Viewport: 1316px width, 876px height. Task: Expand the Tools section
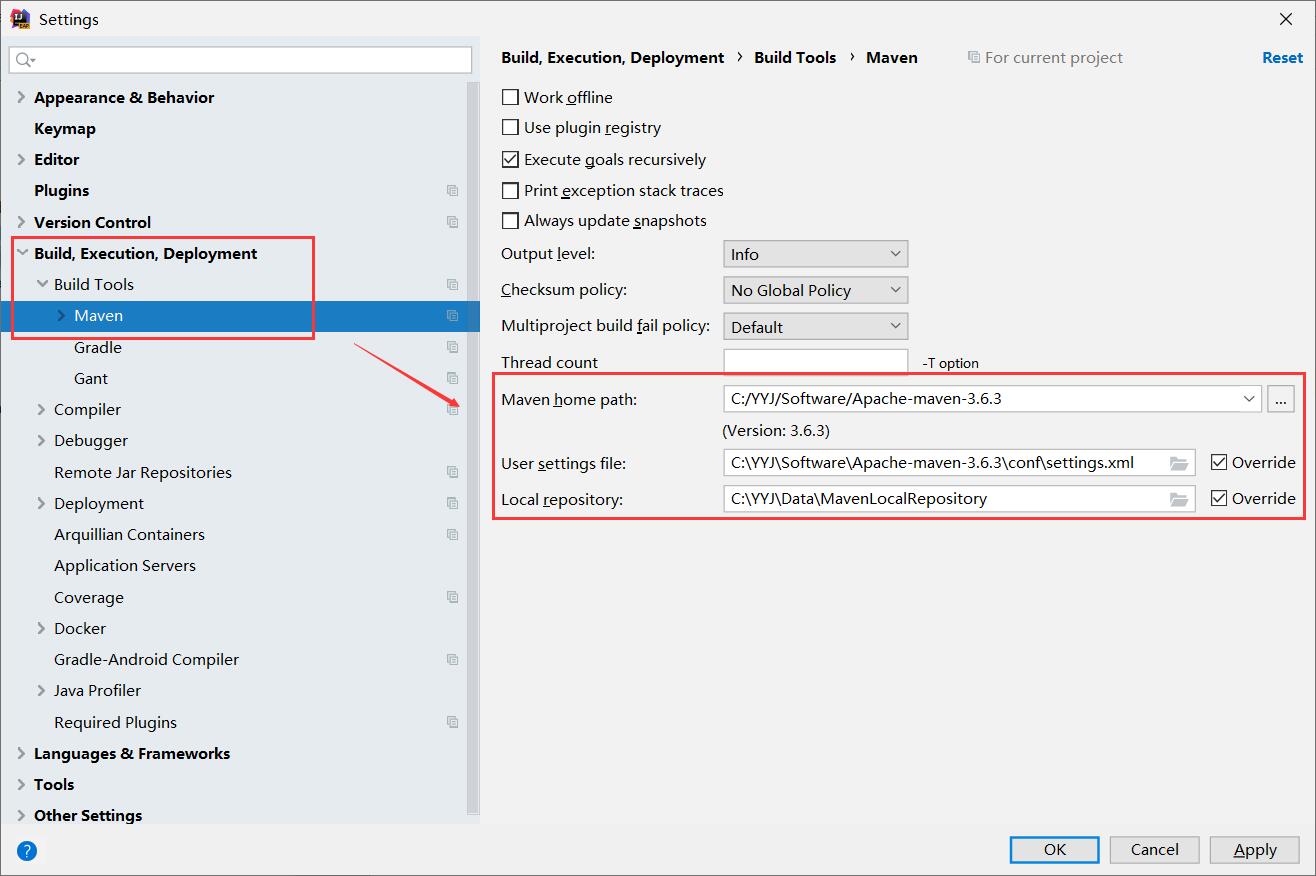(22, 784)
